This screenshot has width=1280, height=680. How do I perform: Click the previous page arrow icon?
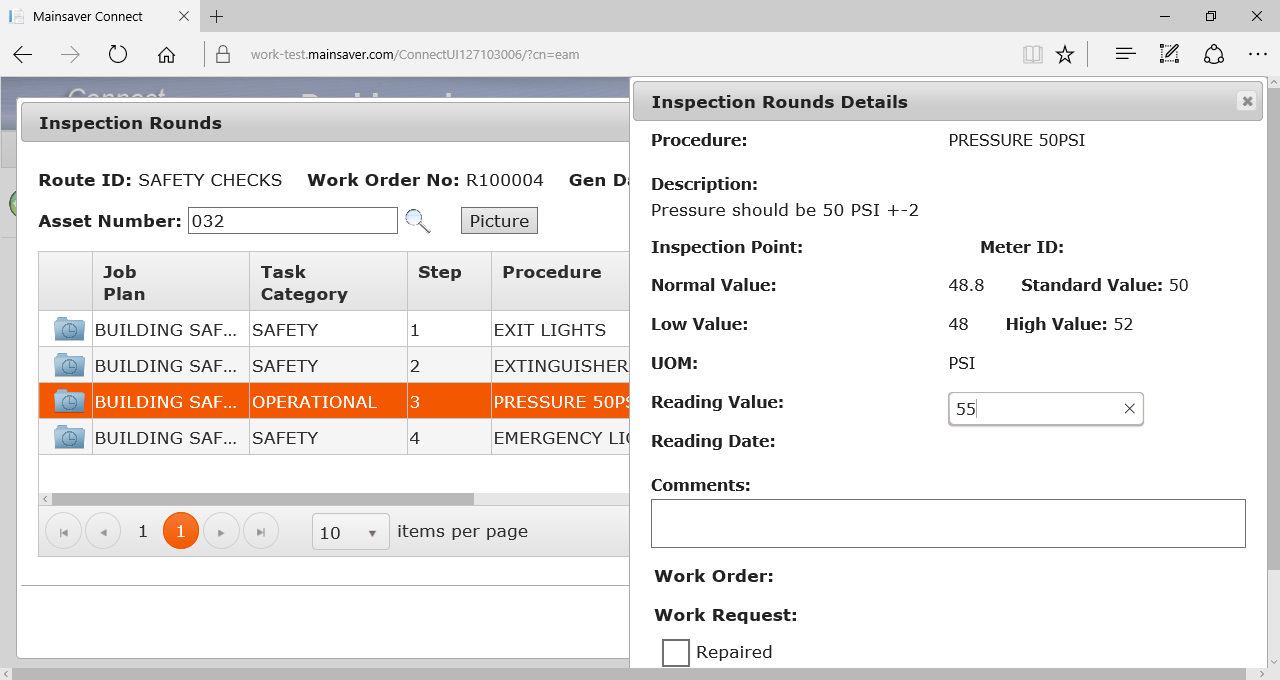tap(103, 531)
